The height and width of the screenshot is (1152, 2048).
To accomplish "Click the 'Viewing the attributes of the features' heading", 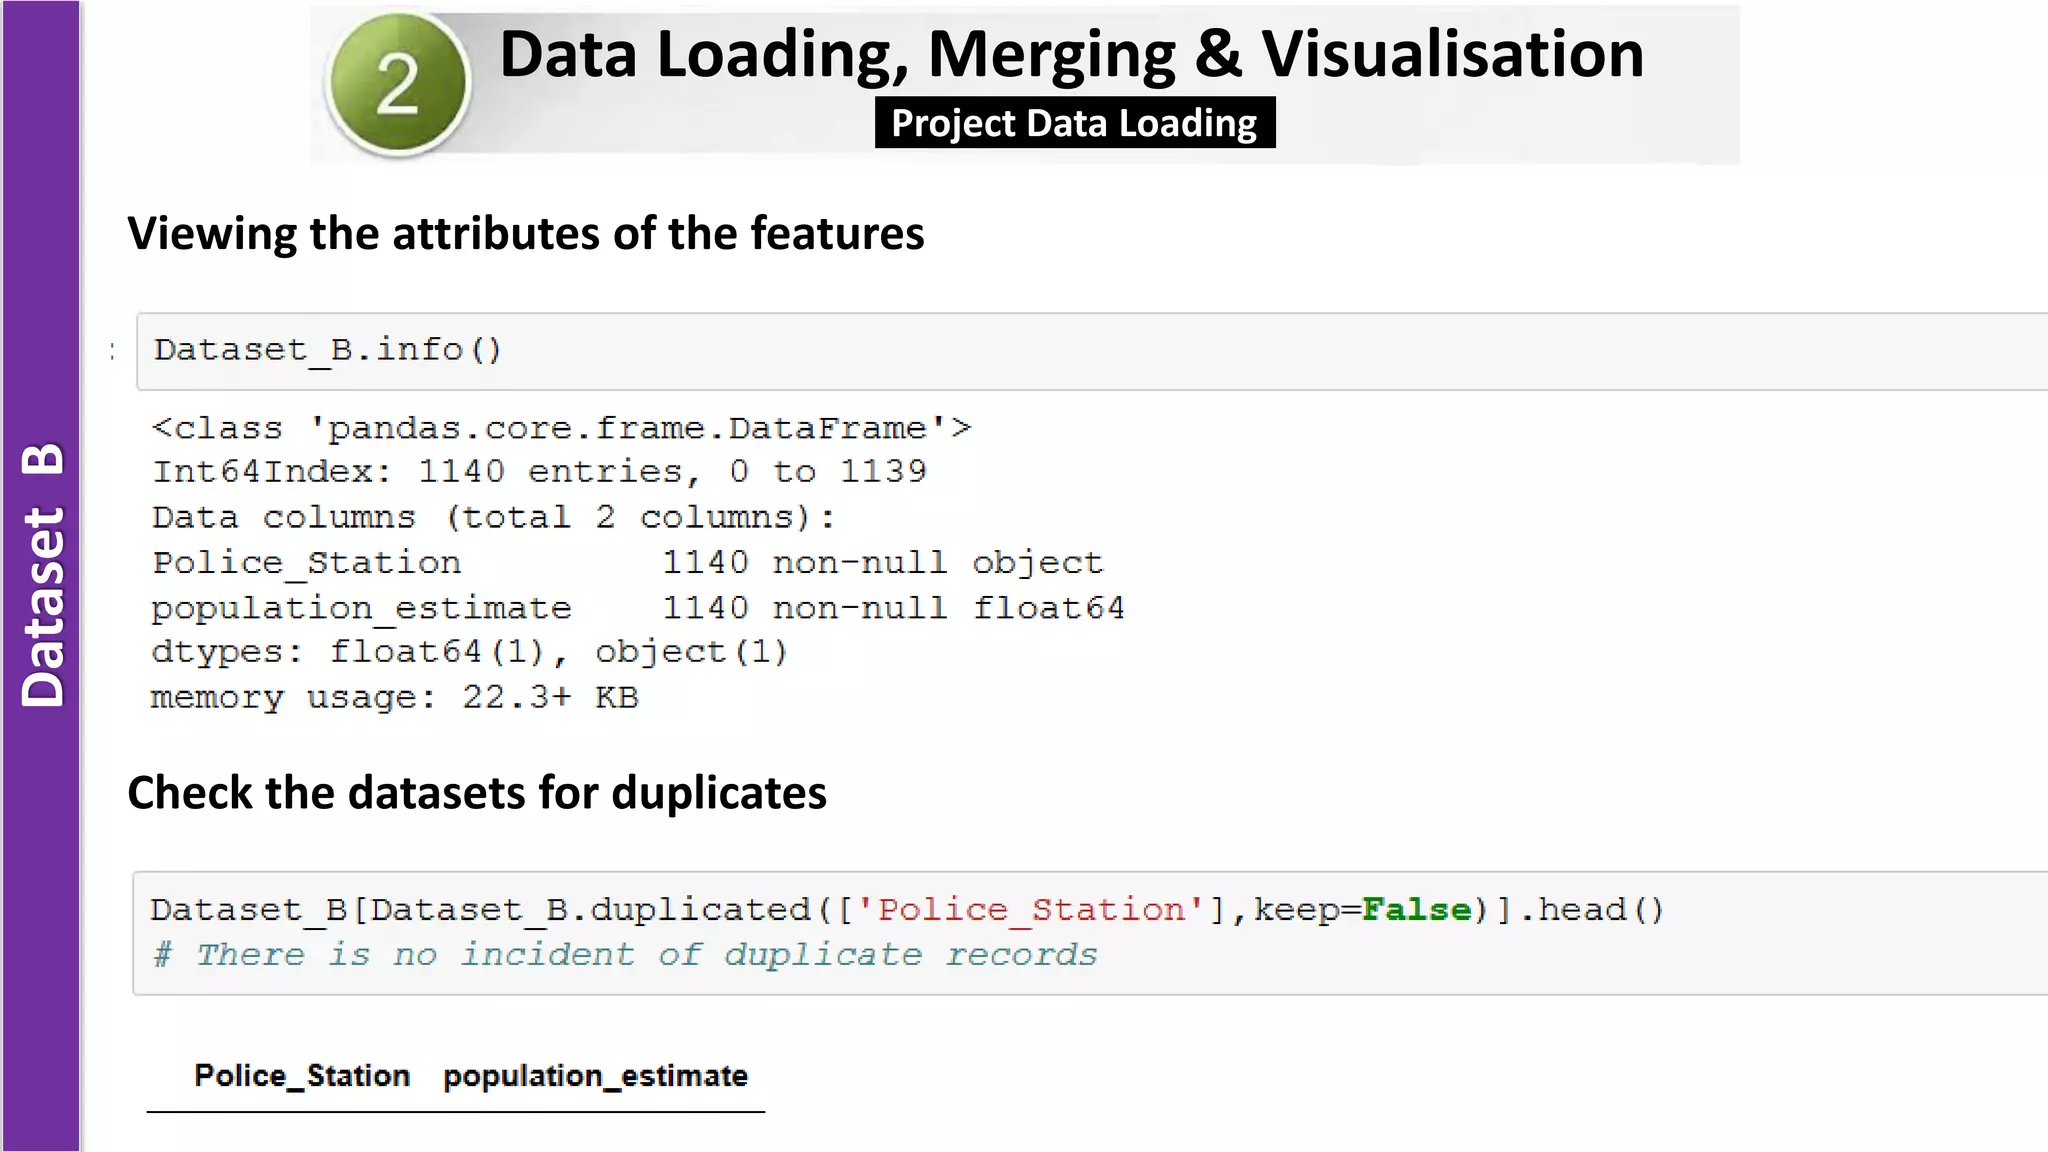I will point(526,234).
